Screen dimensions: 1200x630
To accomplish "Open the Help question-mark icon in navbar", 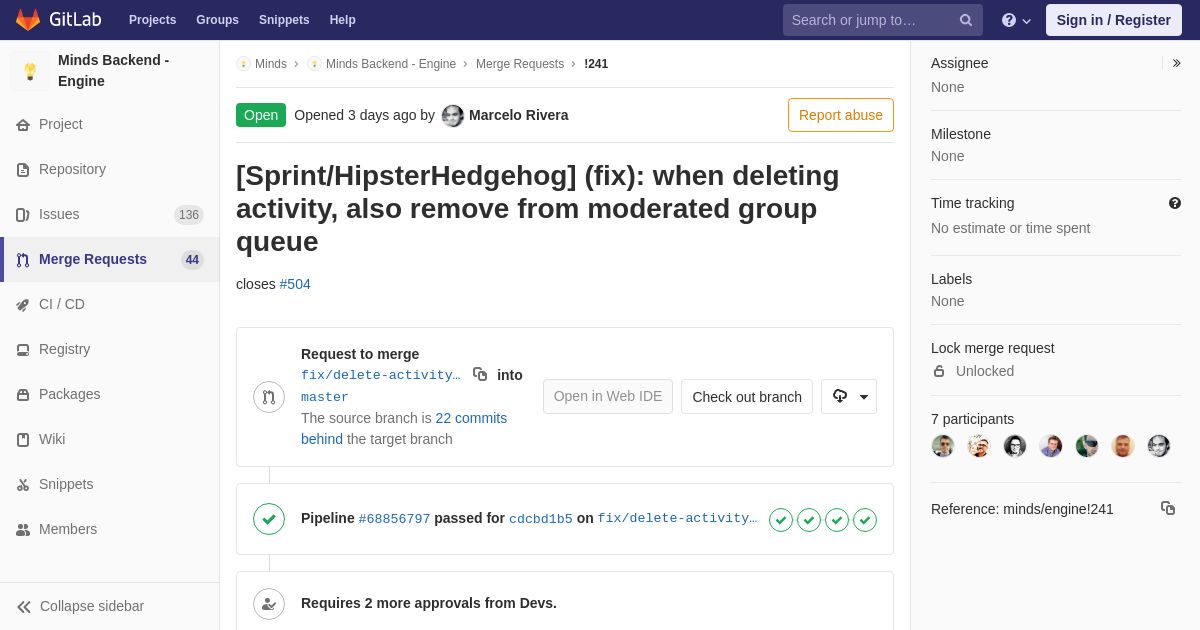I will click(x=1009, y=20).
